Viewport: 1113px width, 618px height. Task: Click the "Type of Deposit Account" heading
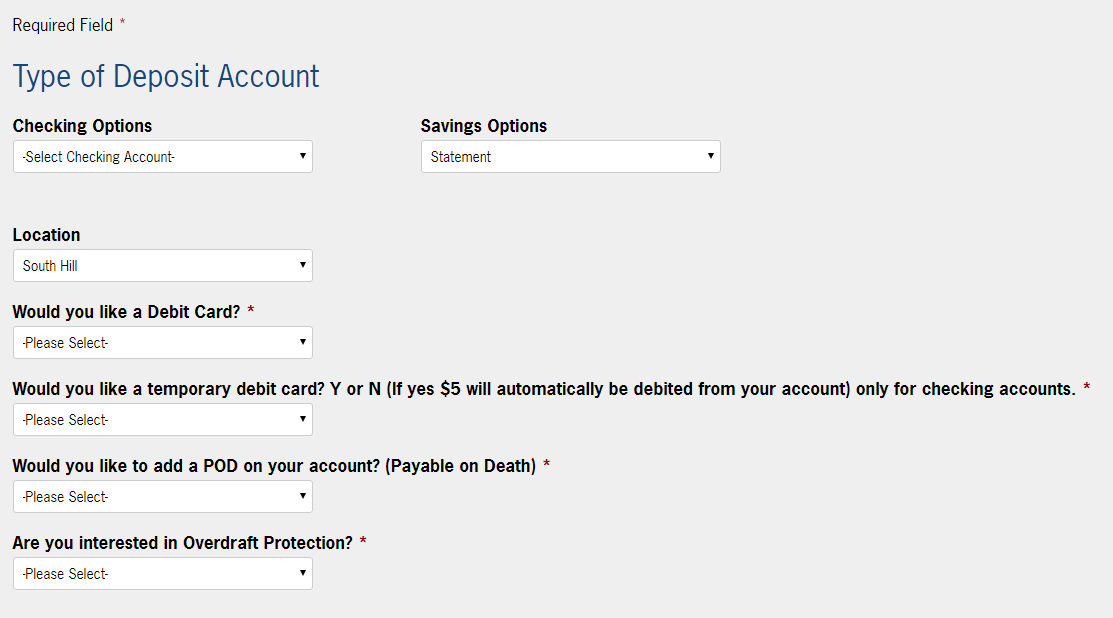point(166,77)
